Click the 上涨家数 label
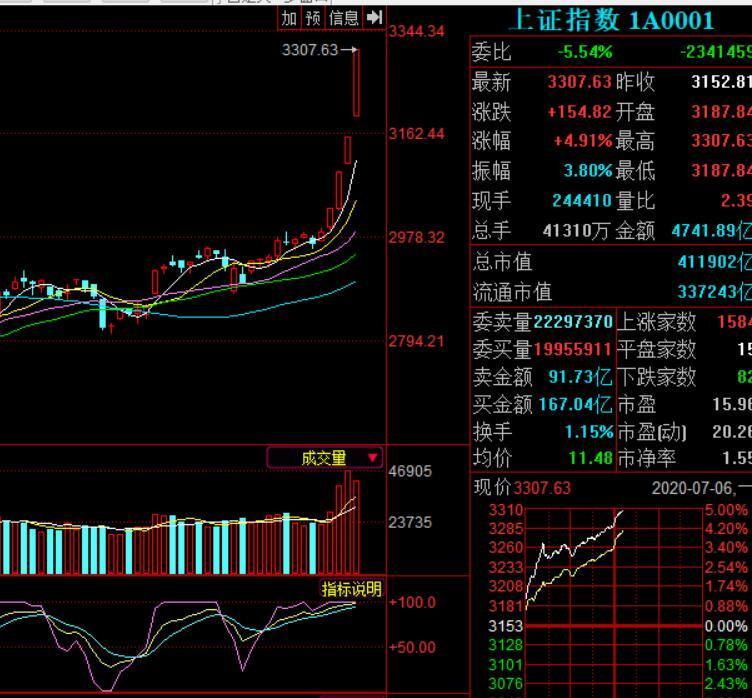 pos(656,322)
